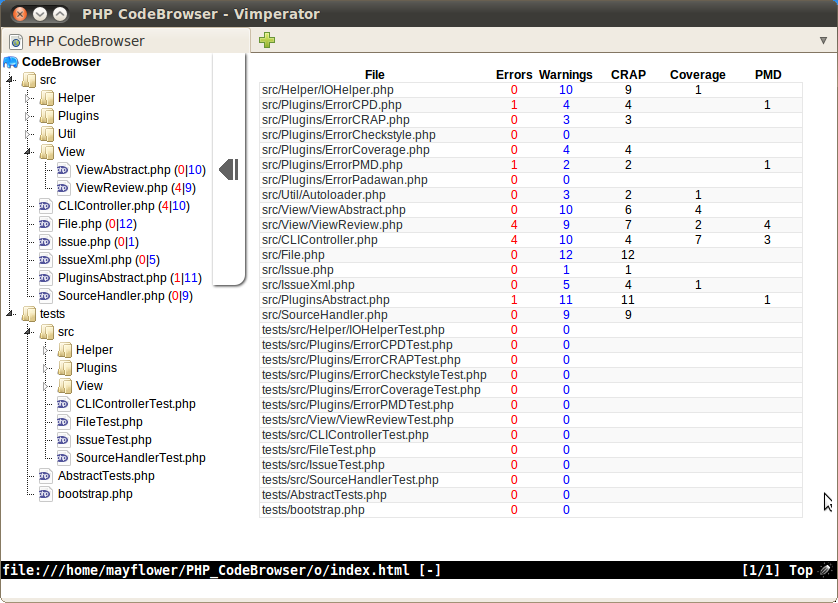This screenshot has height=603, width=838.
Task: Open the src/Plugins/ErrorCRAP.php table link
Action: tap(336, 120)
